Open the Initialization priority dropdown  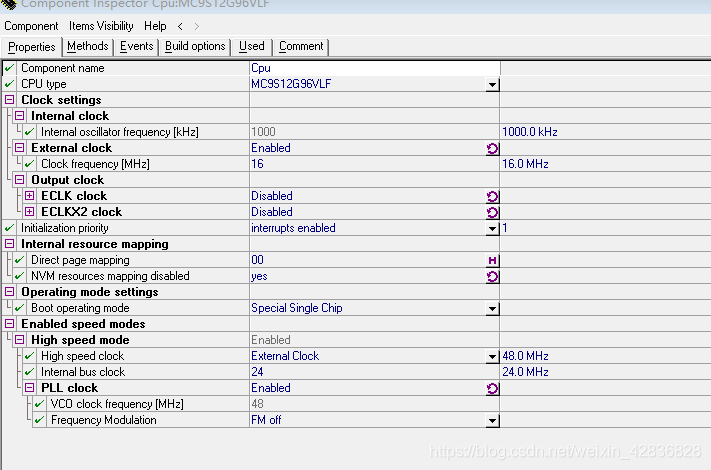click(492, 228)
